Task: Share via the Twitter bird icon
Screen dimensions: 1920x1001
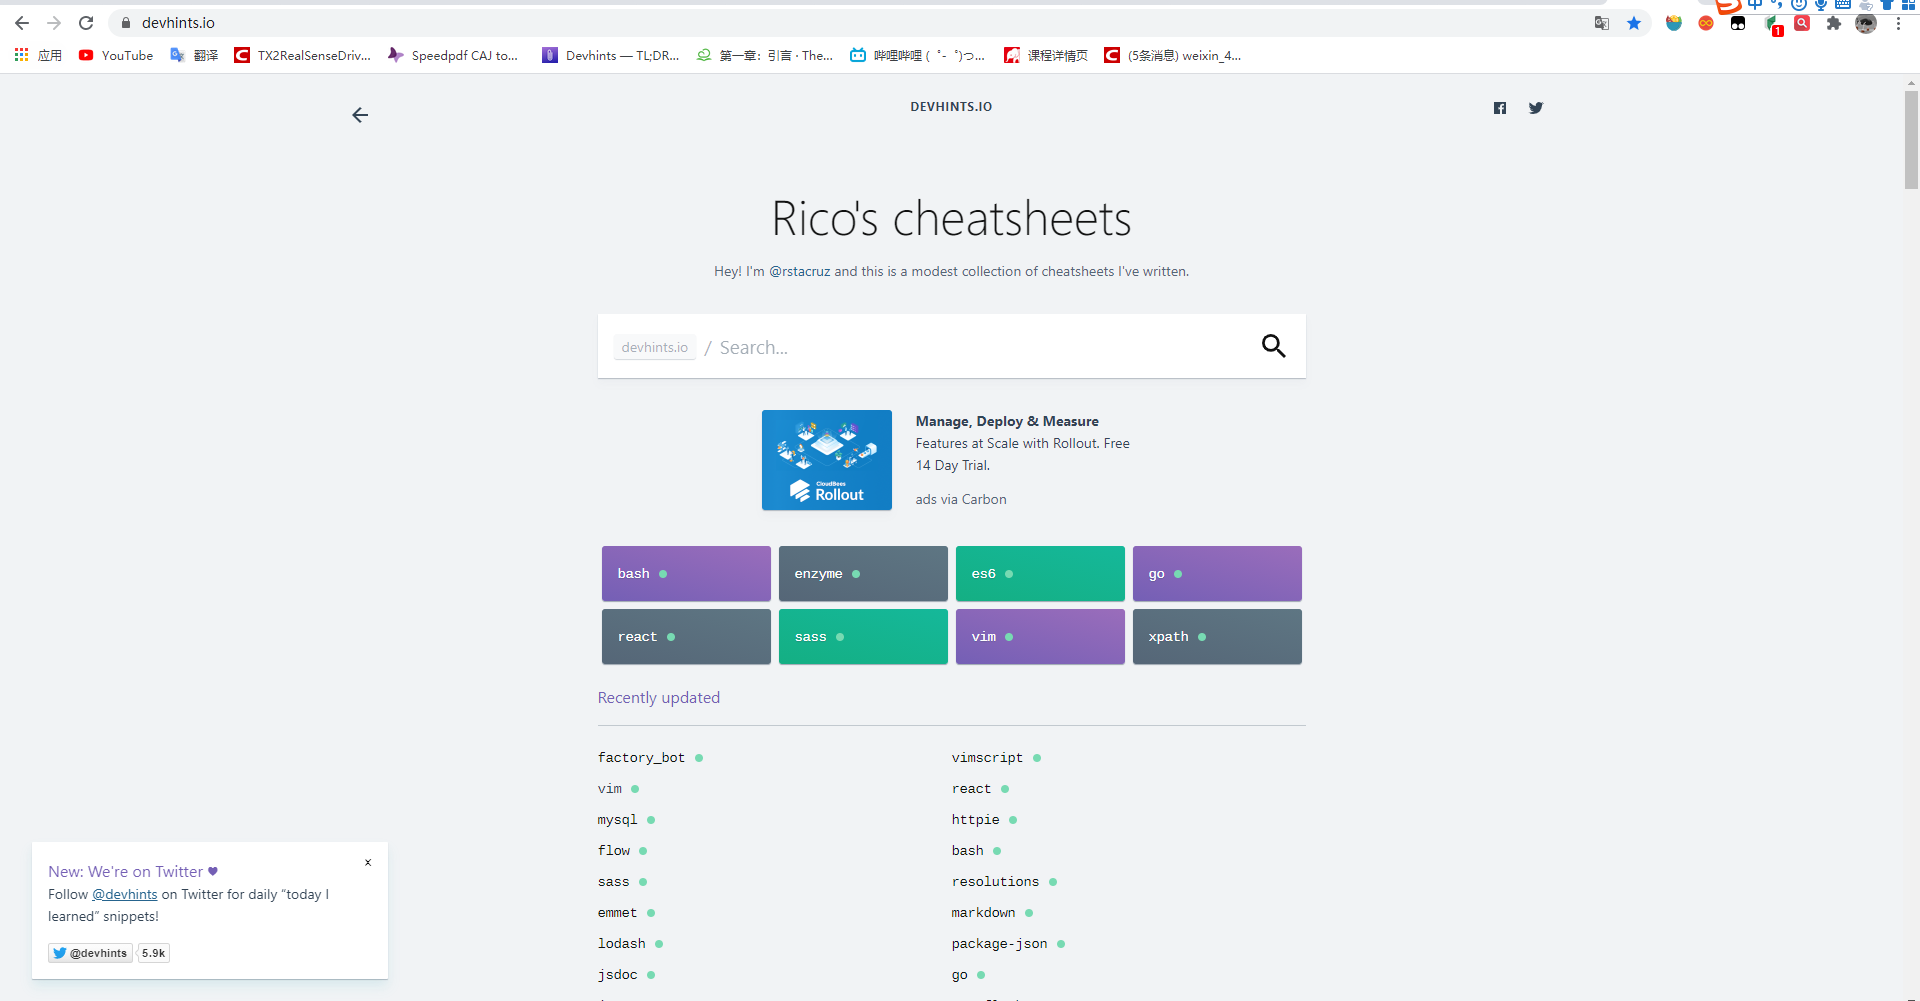Action: (x=1536, y=108)
